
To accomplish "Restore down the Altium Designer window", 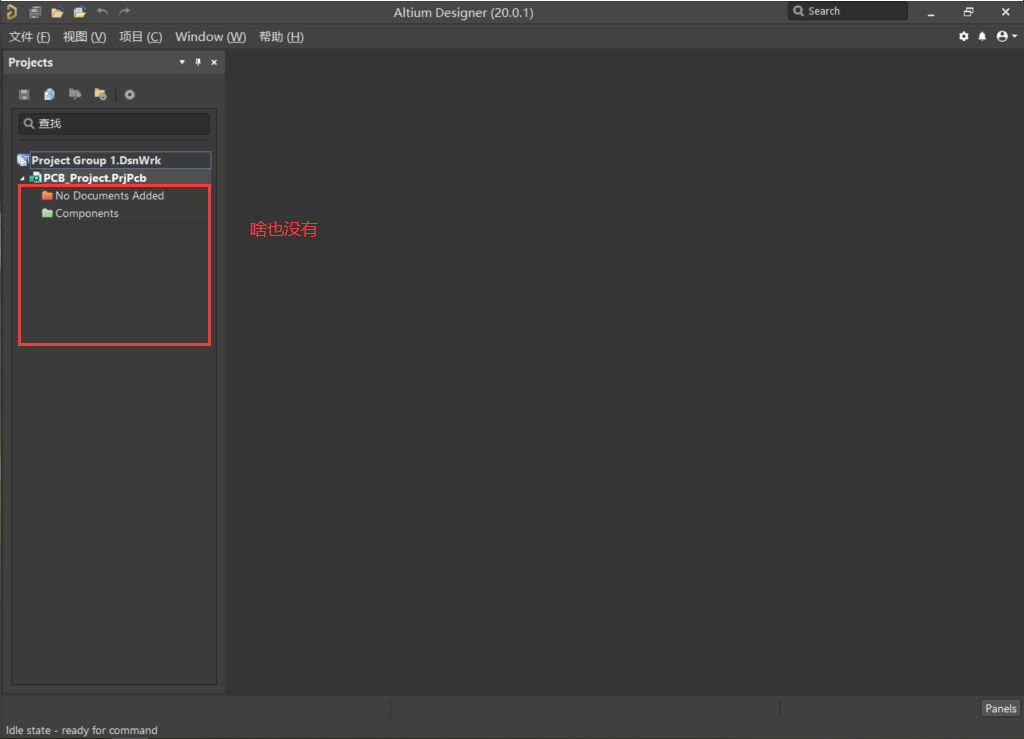I will (x=968, y=12).
